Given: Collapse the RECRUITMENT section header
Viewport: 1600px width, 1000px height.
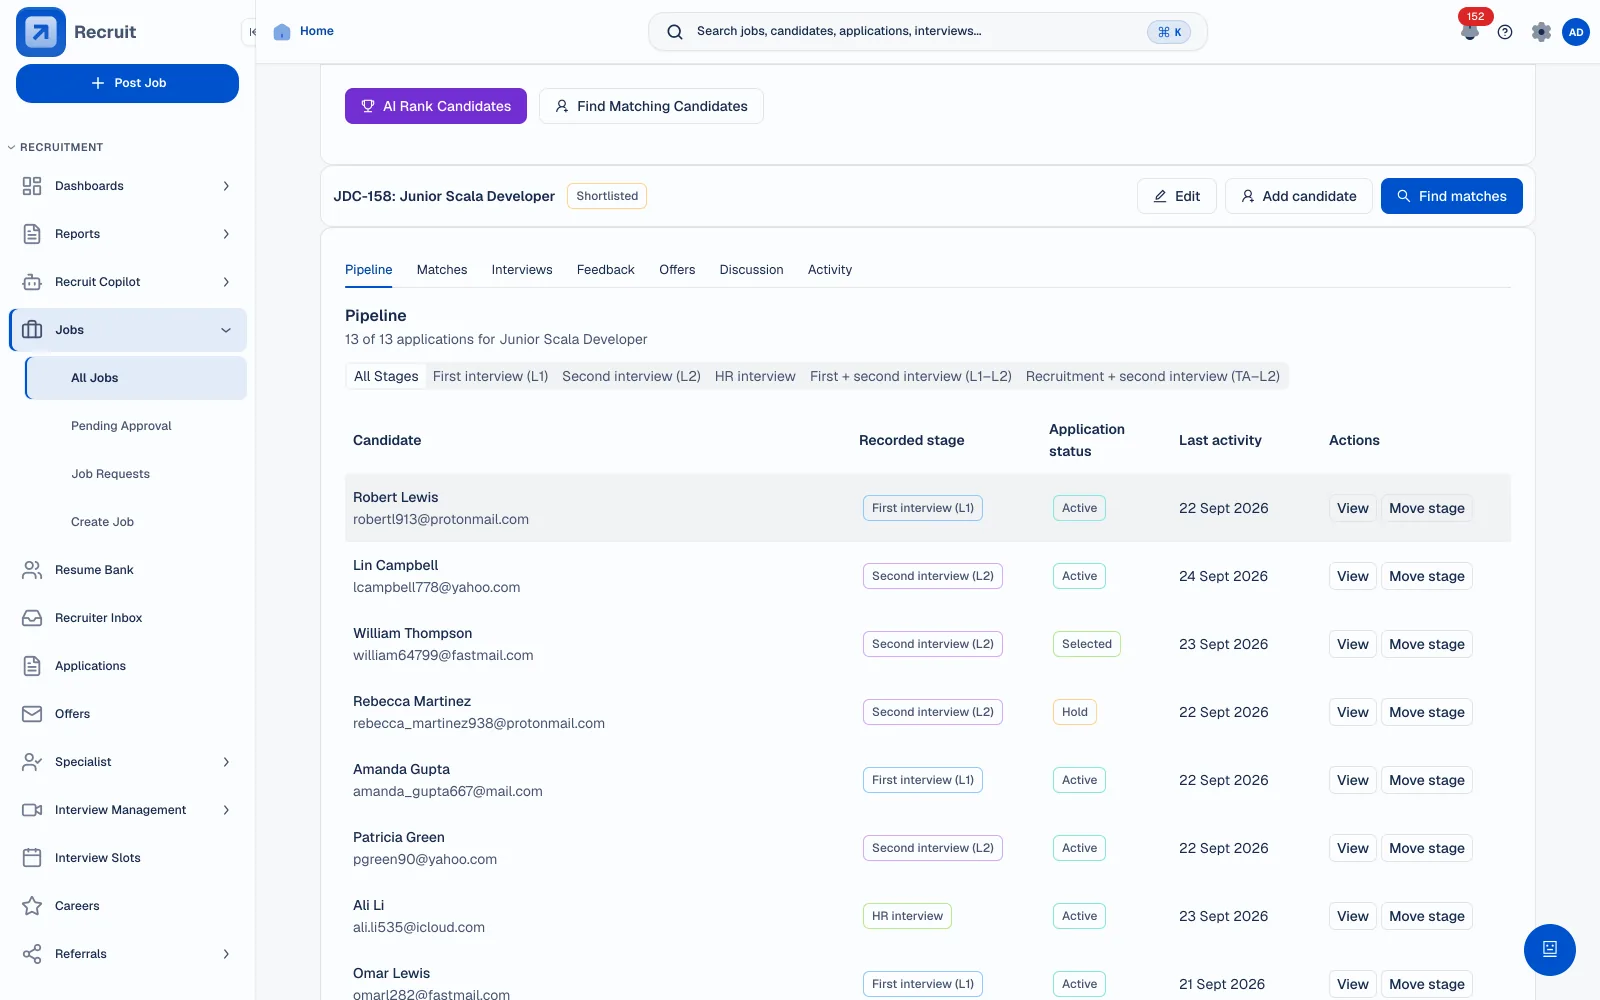Looking at the screenshot, I should [55, 147].
